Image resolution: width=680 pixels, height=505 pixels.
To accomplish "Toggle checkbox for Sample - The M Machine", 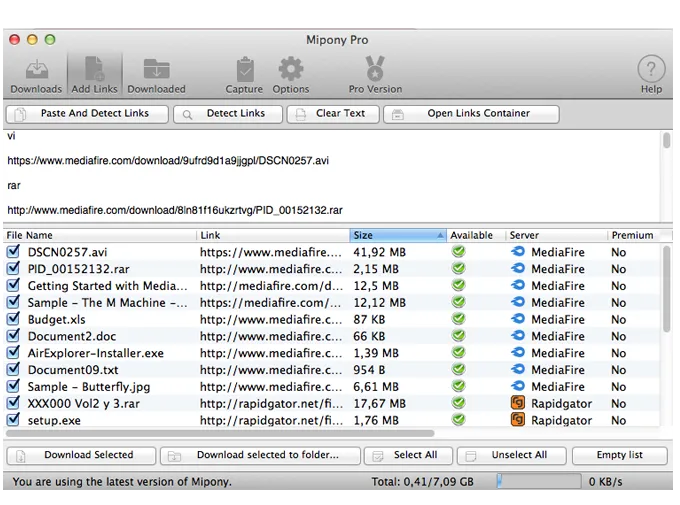I will (x=13, y=302).
